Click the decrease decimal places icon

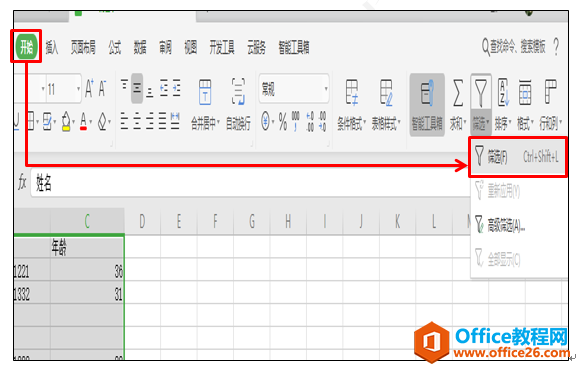click(x=322, y=121)
